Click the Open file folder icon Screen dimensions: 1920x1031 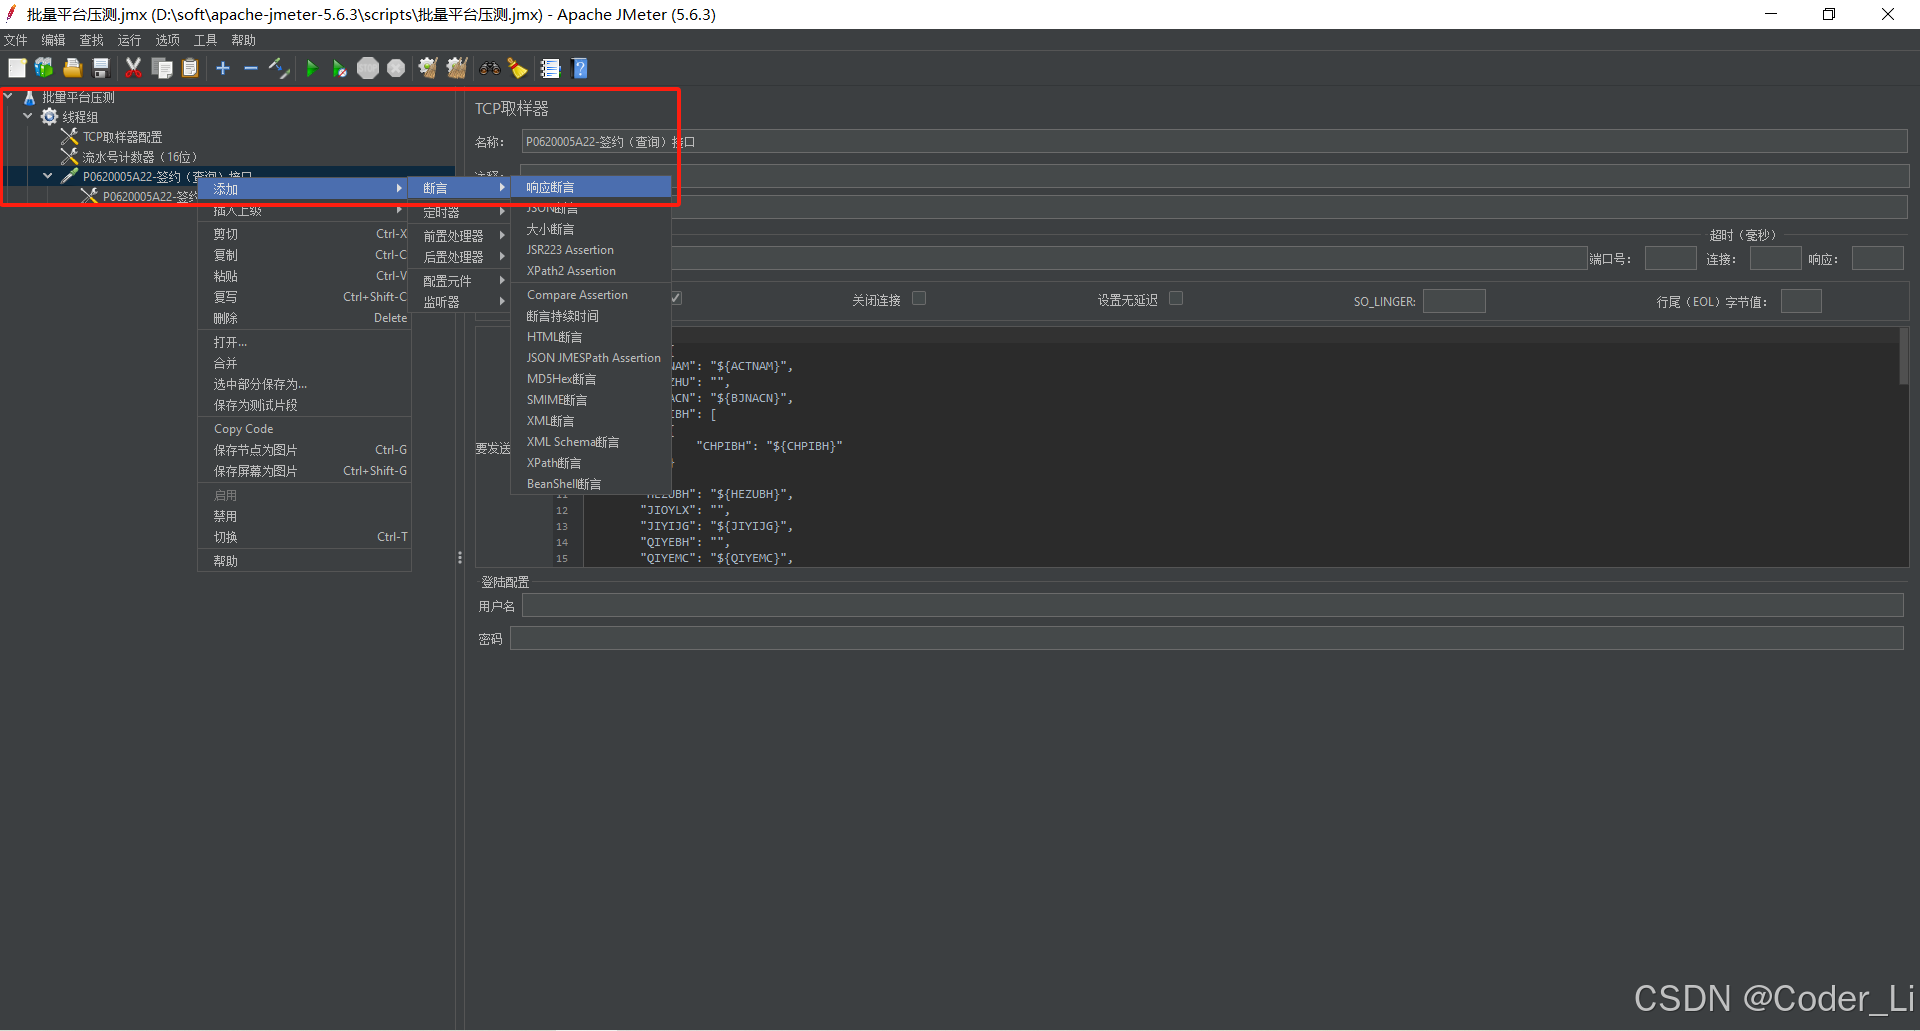tap(72, 68)
